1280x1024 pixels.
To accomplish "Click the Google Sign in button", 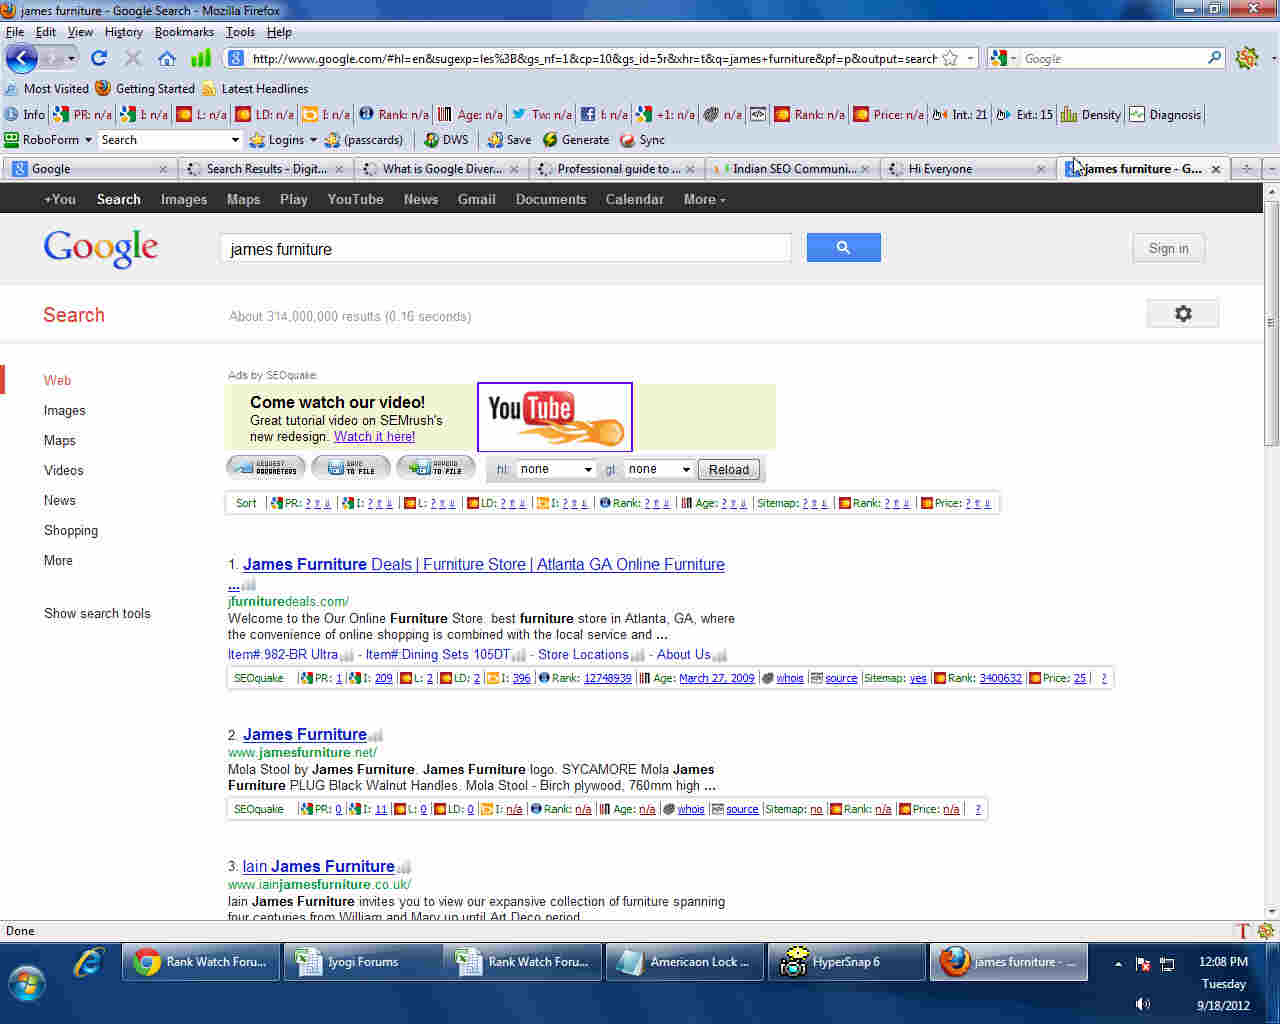I will click(1168, 248).
